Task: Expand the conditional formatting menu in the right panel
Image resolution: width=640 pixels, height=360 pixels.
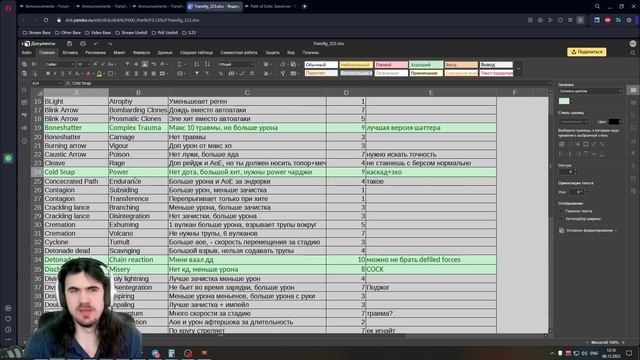Action: 588,230
